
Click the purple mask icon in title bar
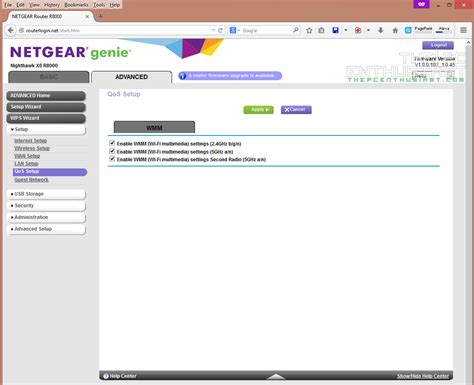tap(422, 4)
